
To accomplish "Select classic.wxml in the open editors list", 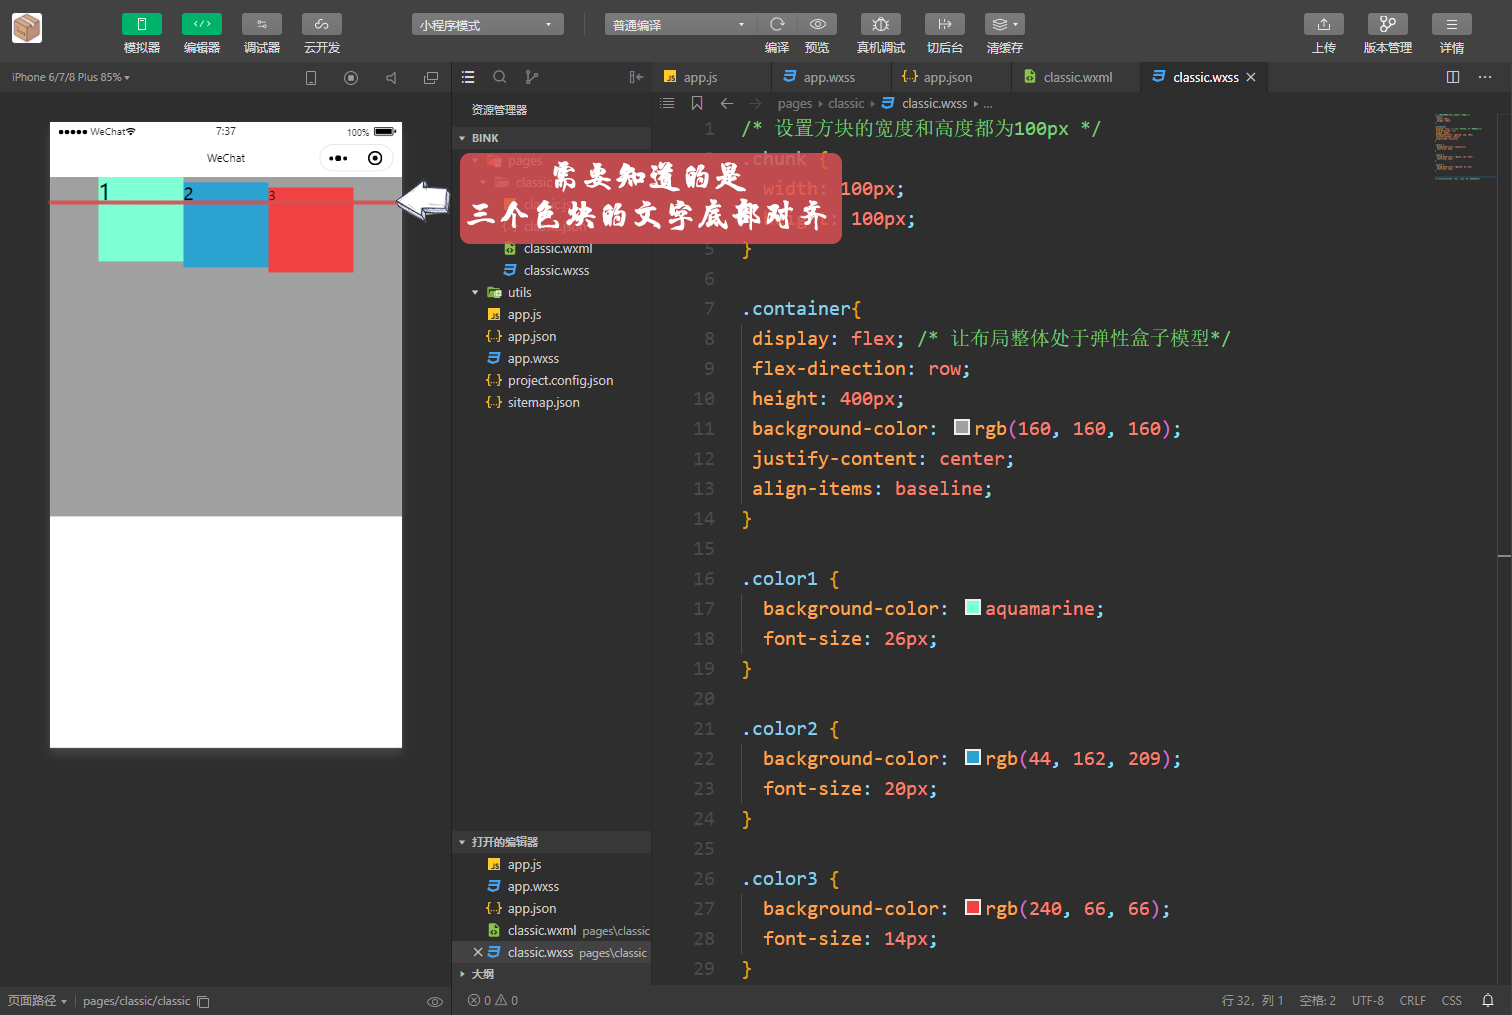I will pyautogui.click(x=551, y=931).
